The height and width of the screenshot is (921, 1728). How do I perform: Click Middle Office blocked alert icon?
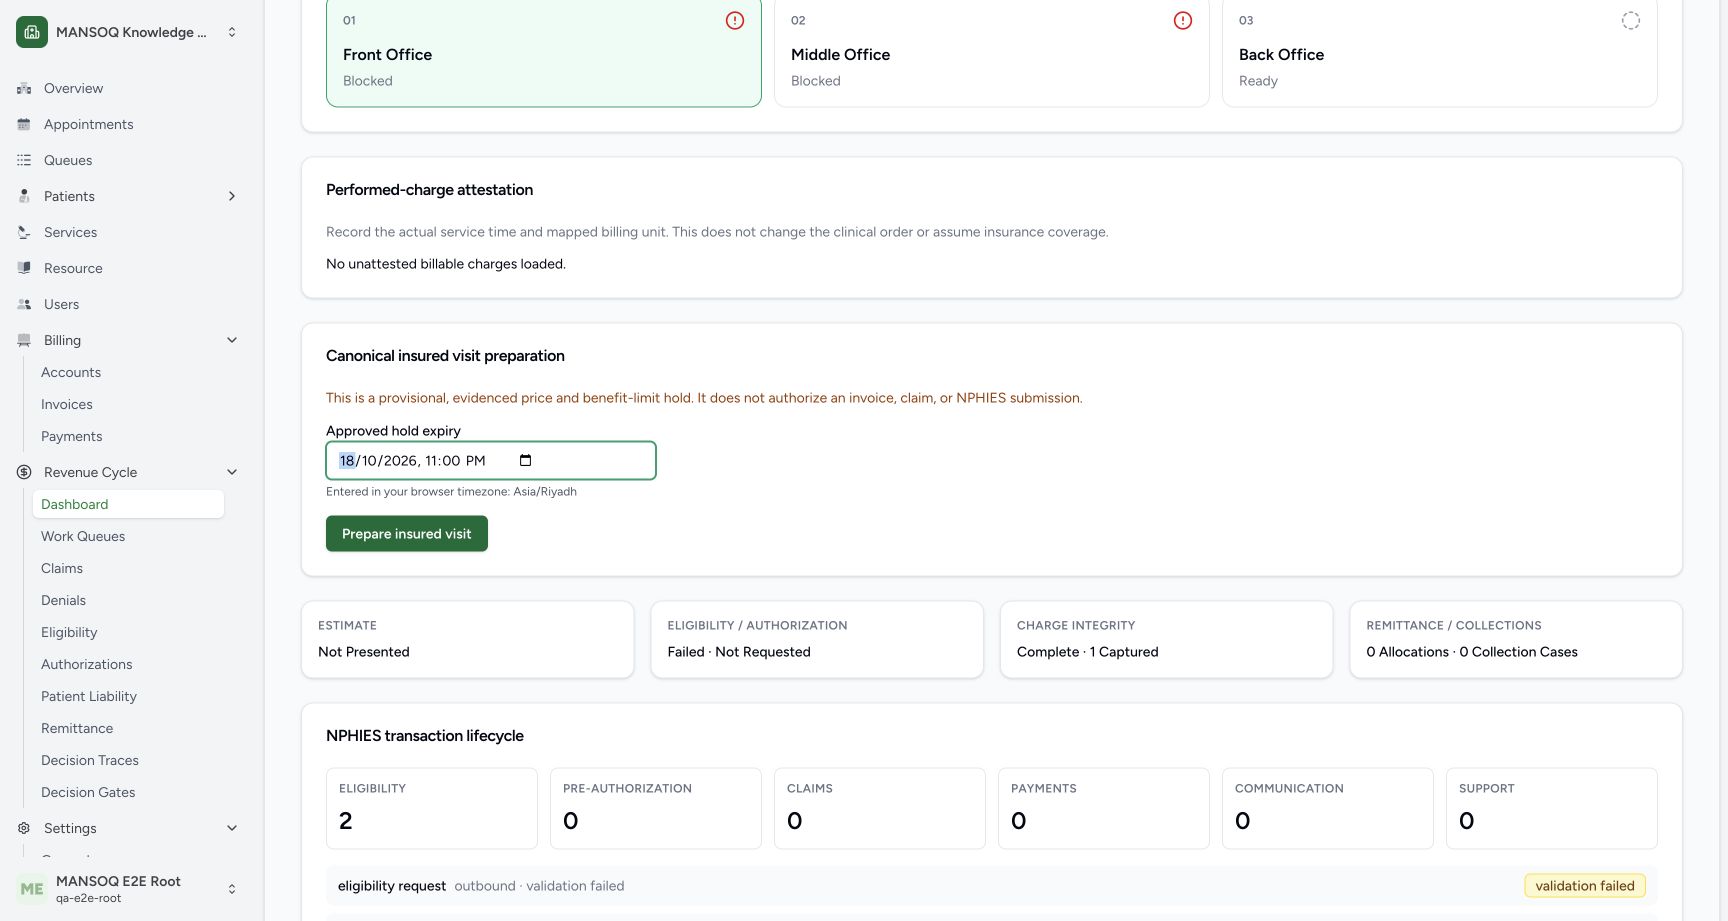1183,20
